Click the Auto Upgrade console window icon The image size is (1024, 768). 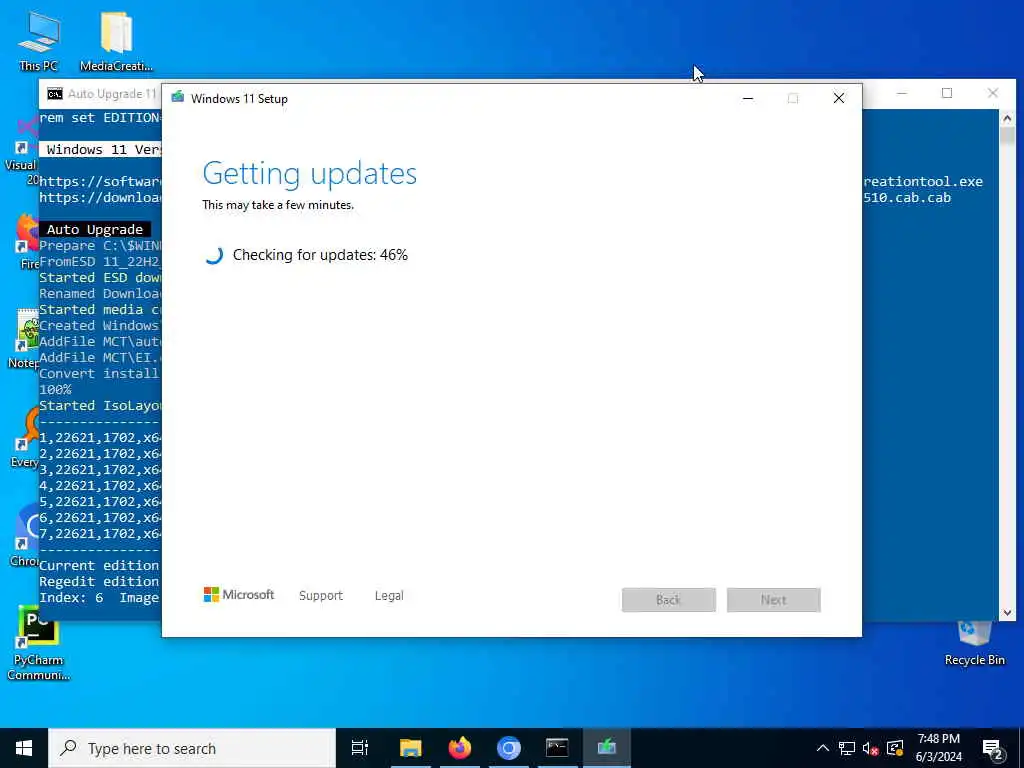(x=55, y=94)
